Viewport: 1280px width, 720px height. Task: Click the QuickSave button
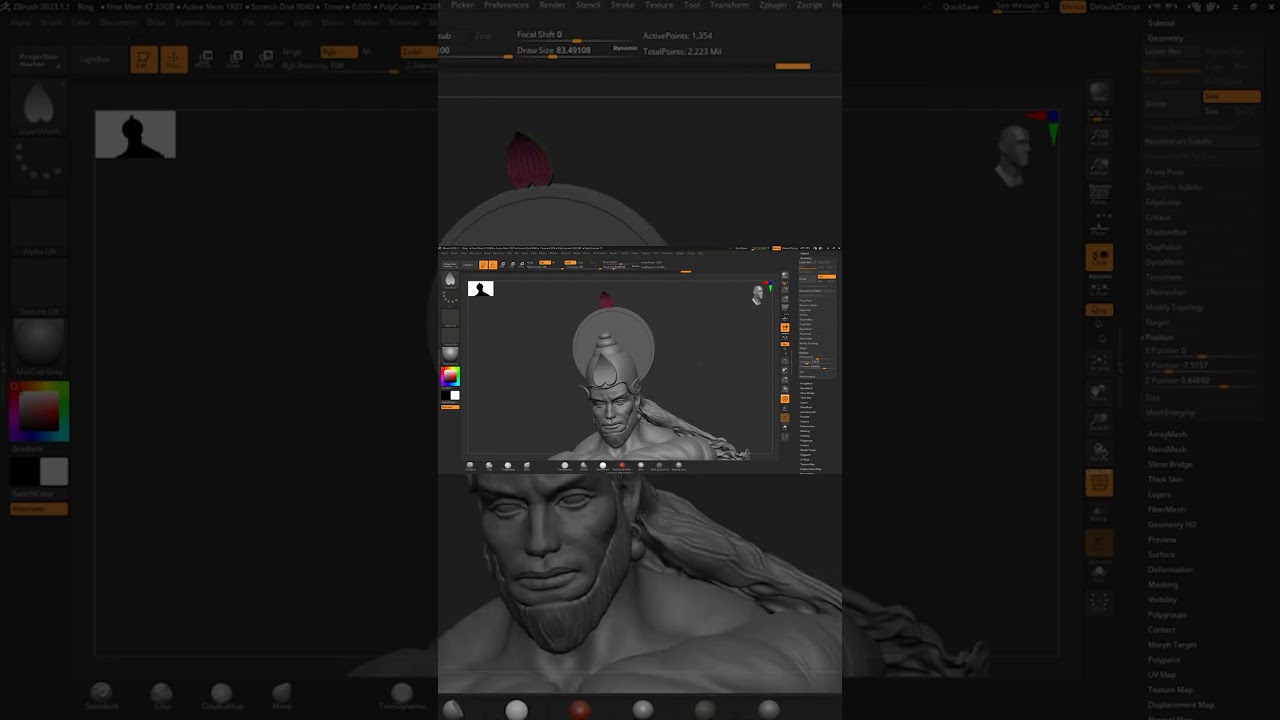(x=961, y=6)
